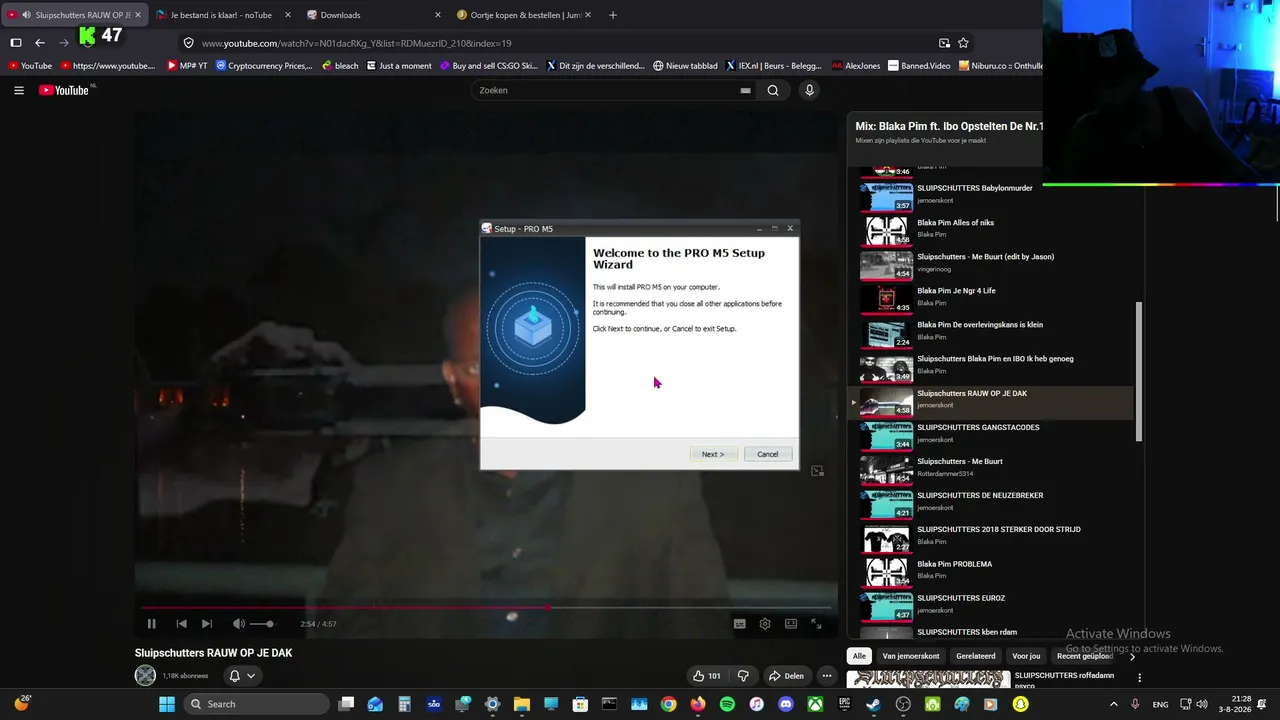Open the Xbox app from the taskbar

click(815, 704)
